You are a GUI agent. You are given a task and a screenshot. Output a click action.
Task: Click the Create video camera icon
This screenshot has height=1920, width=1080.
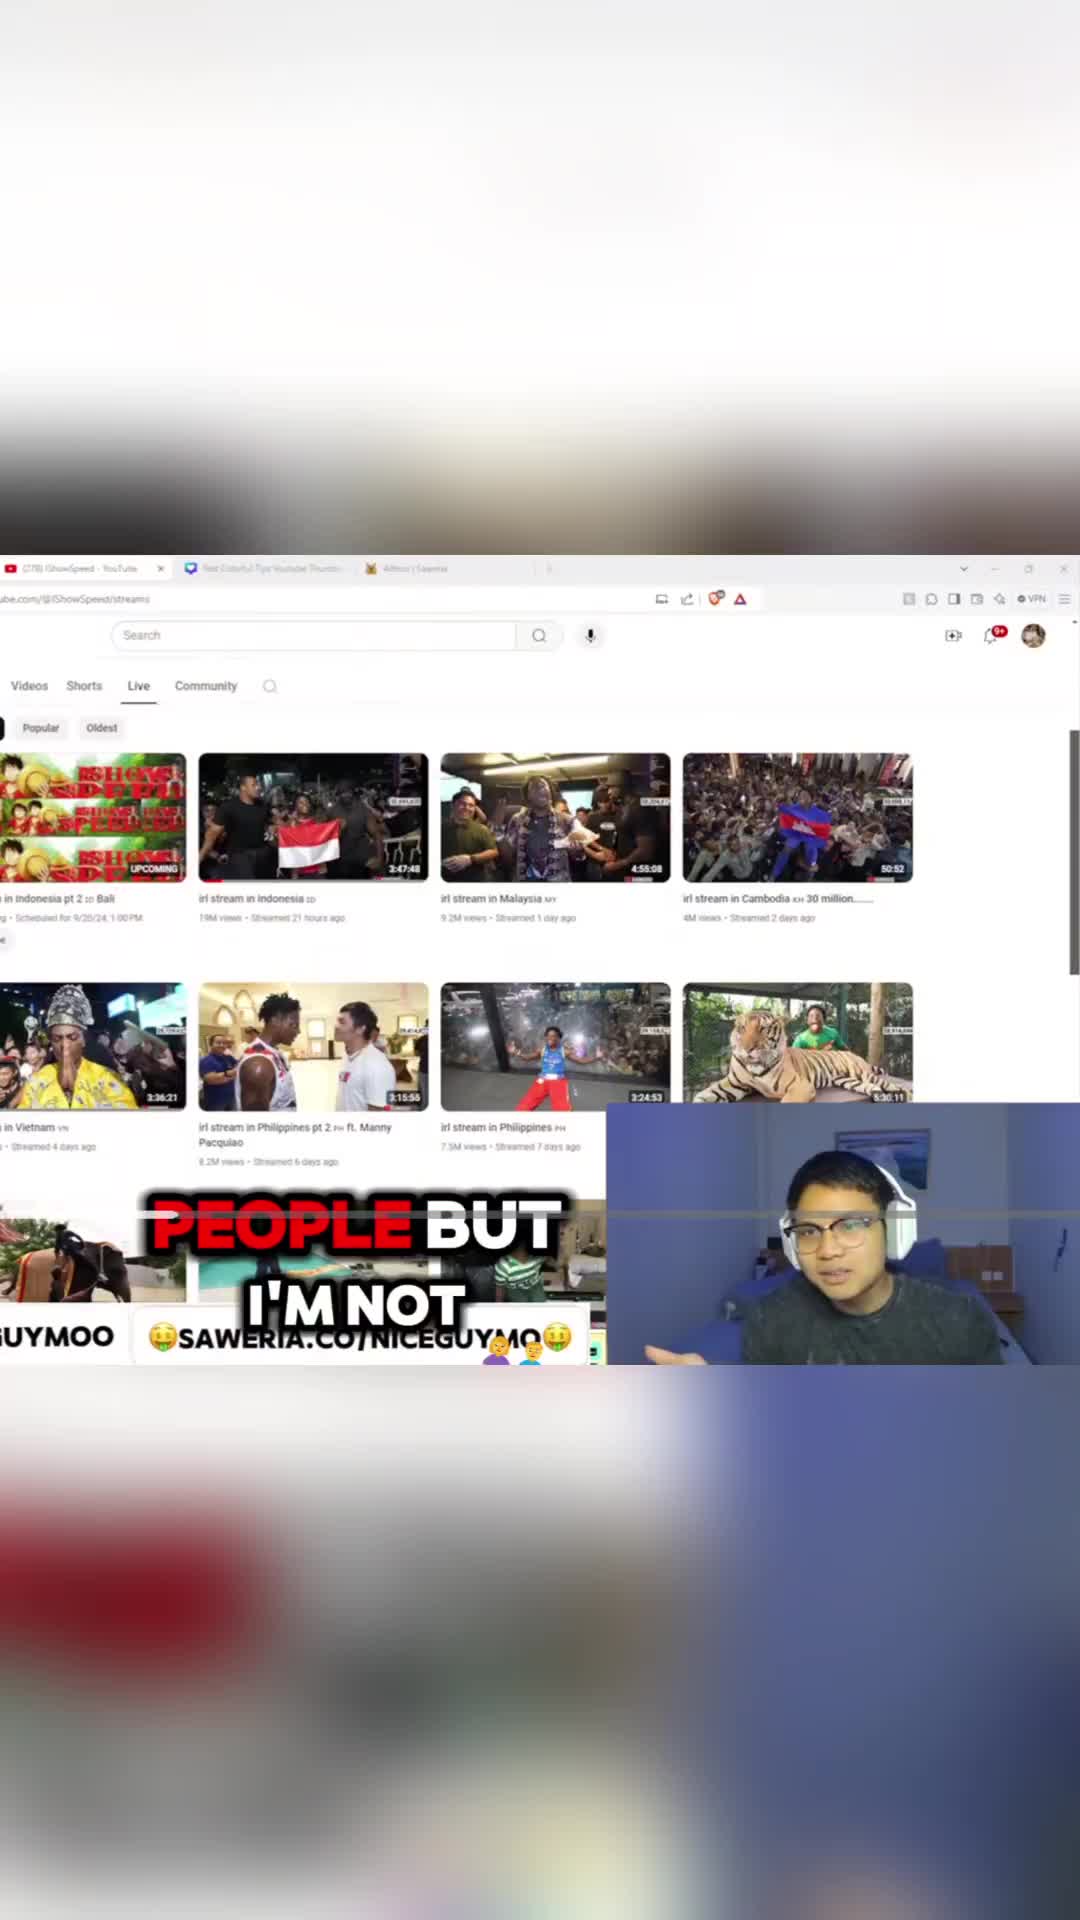pos(953,636)
